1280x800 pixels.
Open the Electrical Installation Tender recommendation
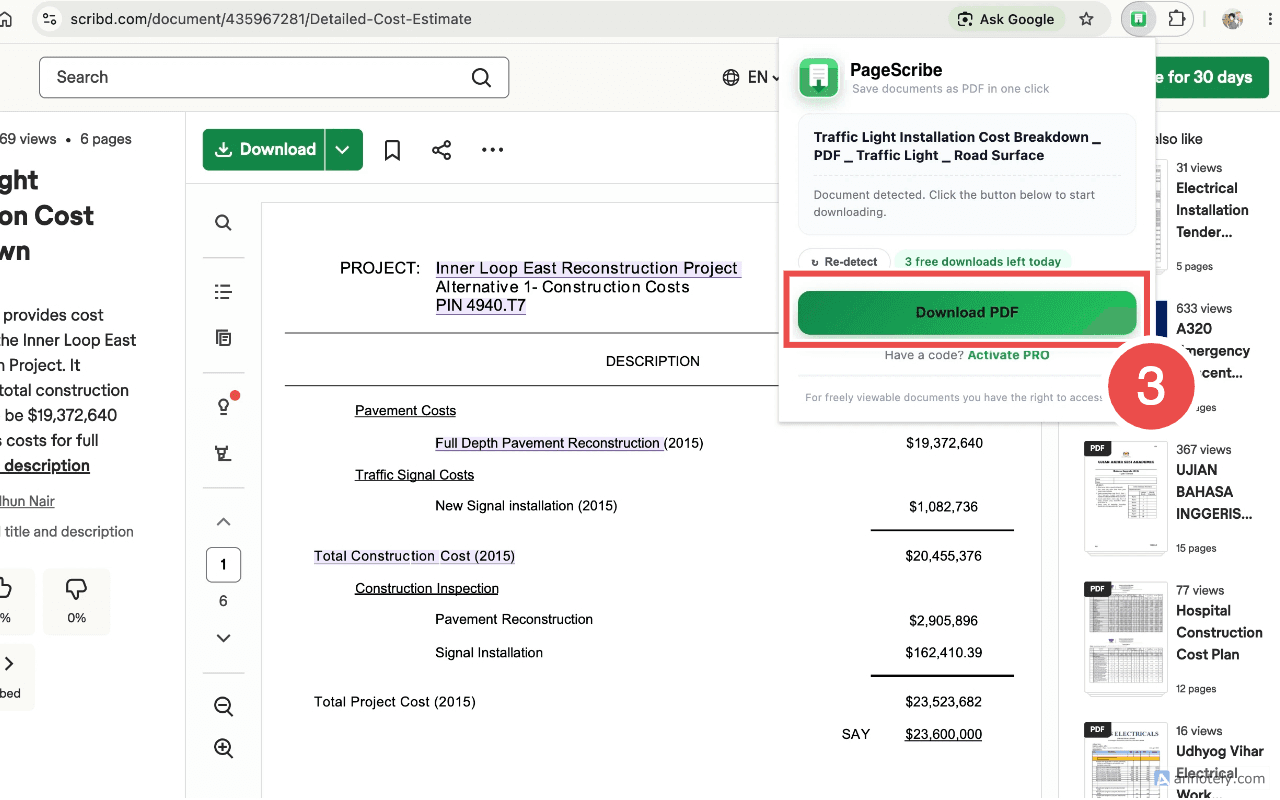point(1212,210)
